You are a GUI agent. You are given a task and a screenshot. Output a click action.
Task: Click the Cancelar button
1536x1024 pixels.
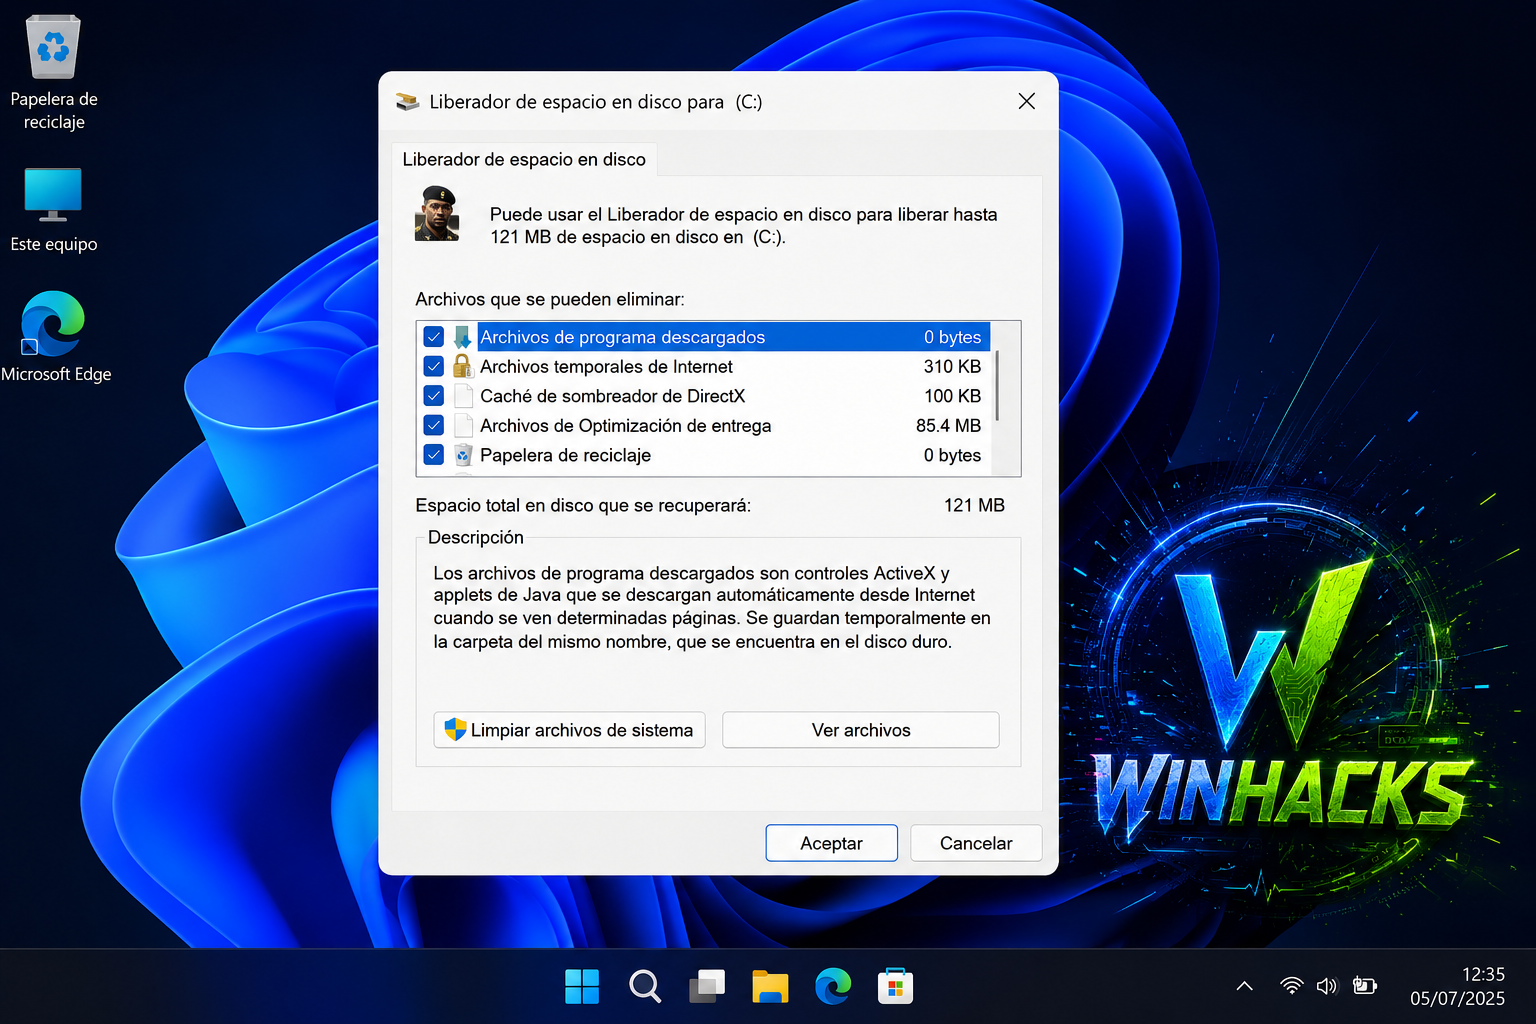976,843
